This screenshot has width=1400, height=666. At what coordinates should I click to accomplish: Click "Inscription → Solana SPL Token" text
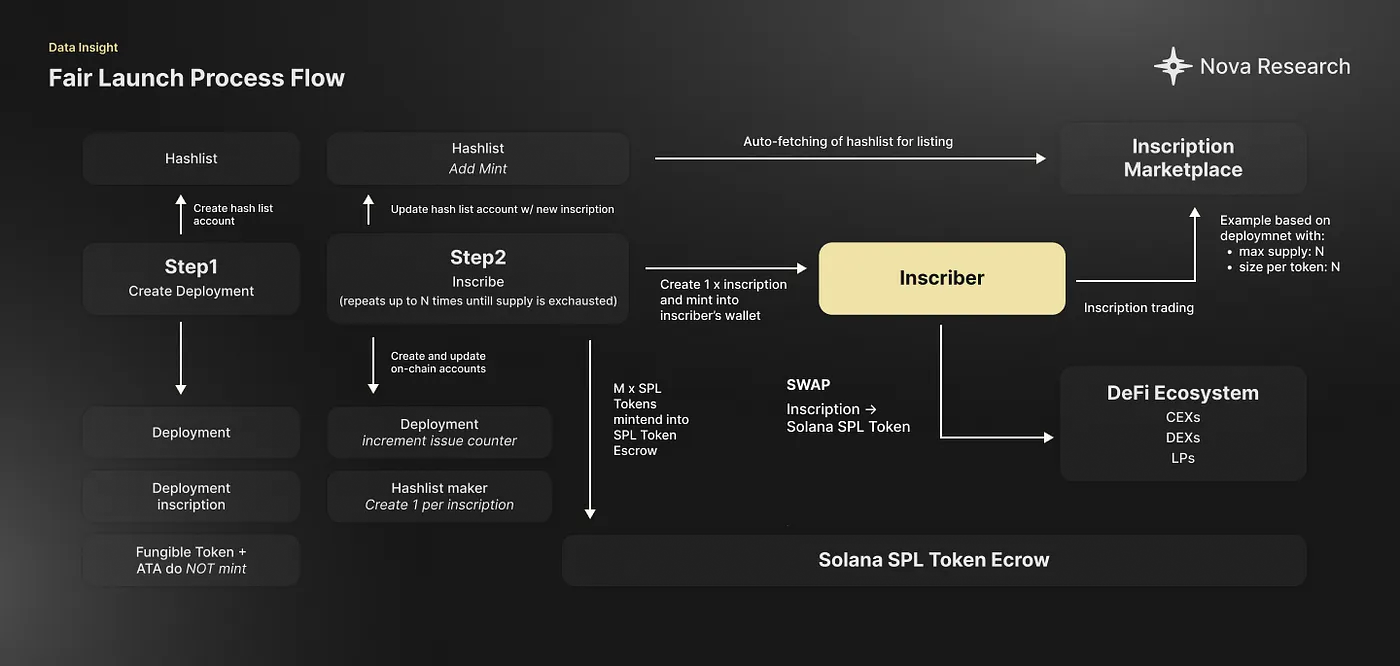(848, 418)
